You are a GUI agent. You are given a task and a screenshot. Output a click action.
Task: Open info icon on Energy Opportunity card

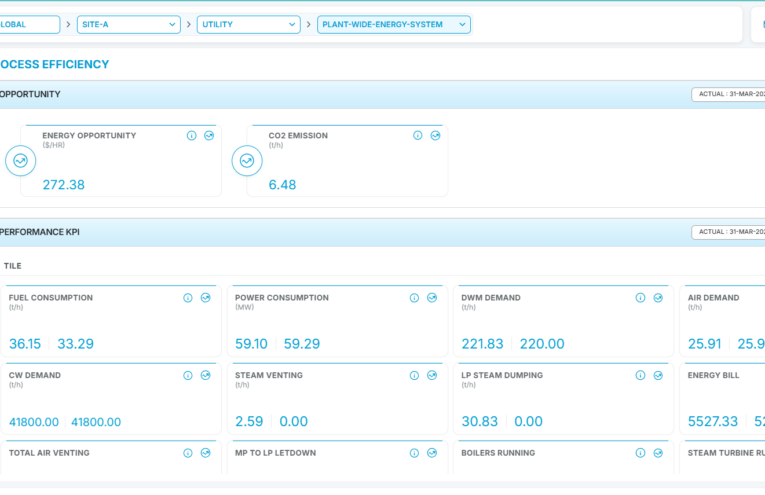coord(191,136)
